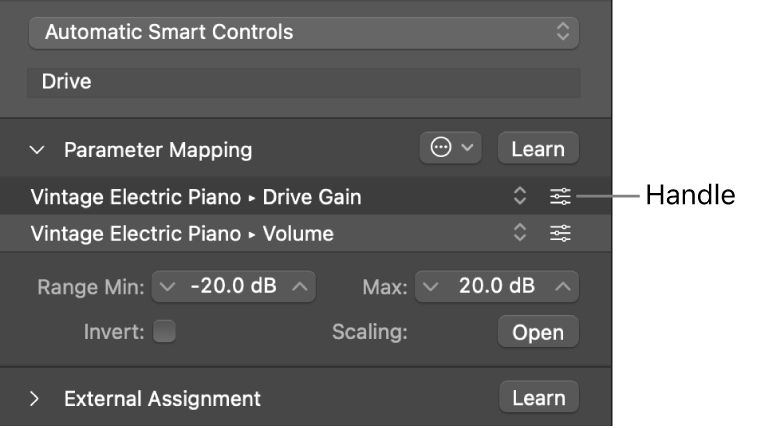Open the Drive Gain parameter popup arrows
The height and width of the screenshot is (428, 772).
(519, 197)
